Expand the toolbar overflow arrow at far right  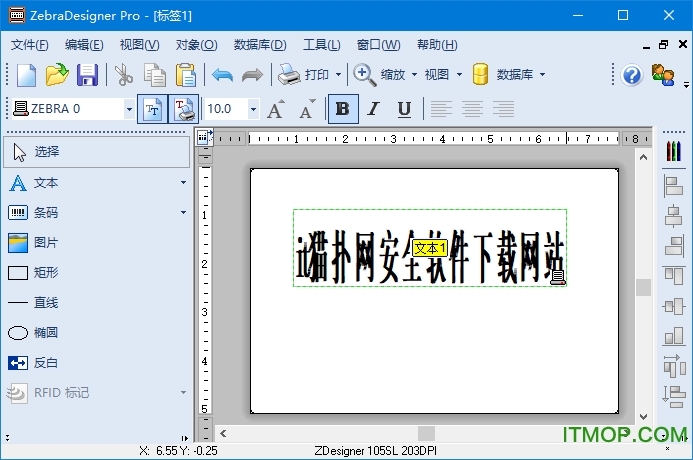pos(686,84)
